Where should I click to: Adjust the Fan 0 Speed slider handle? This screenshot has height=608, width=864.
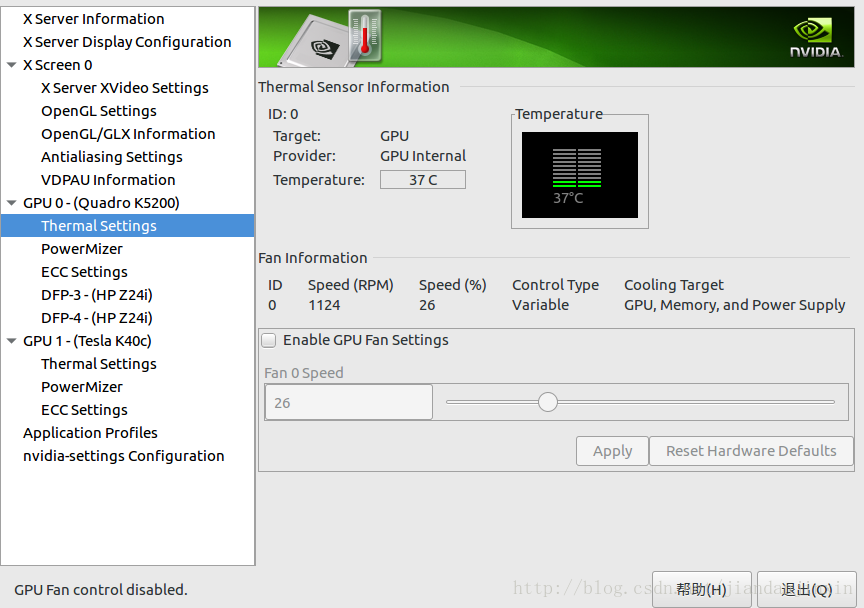point(548,402)
